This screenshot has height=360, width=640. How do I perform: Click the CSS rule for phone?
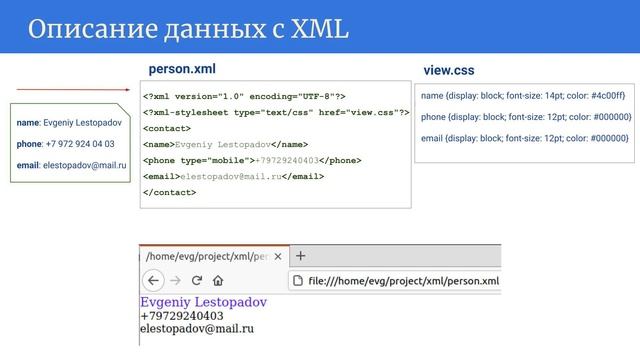[526, 117]
